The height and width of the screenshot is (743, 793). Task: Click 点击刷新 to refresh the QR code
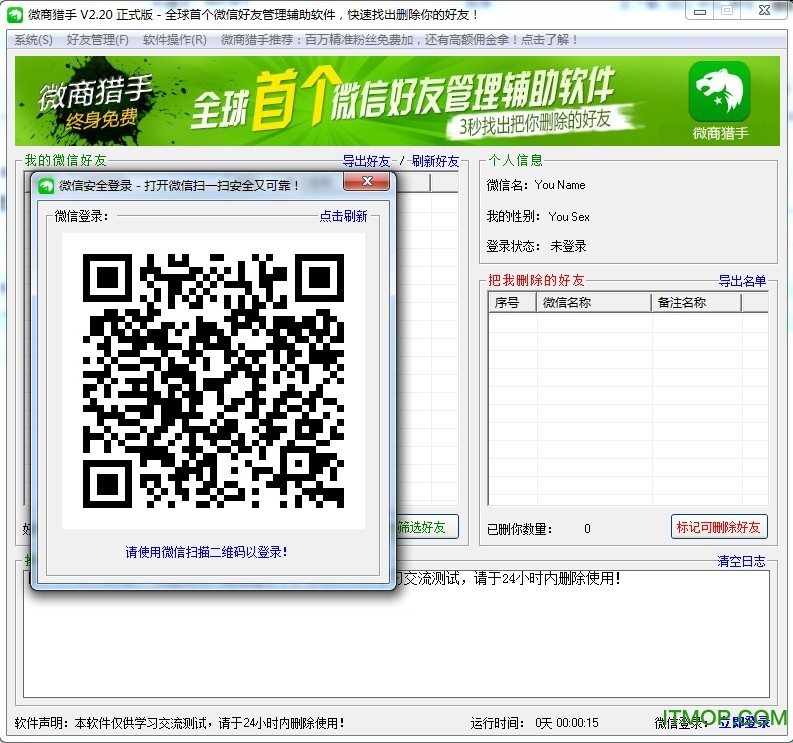point(343,216)
